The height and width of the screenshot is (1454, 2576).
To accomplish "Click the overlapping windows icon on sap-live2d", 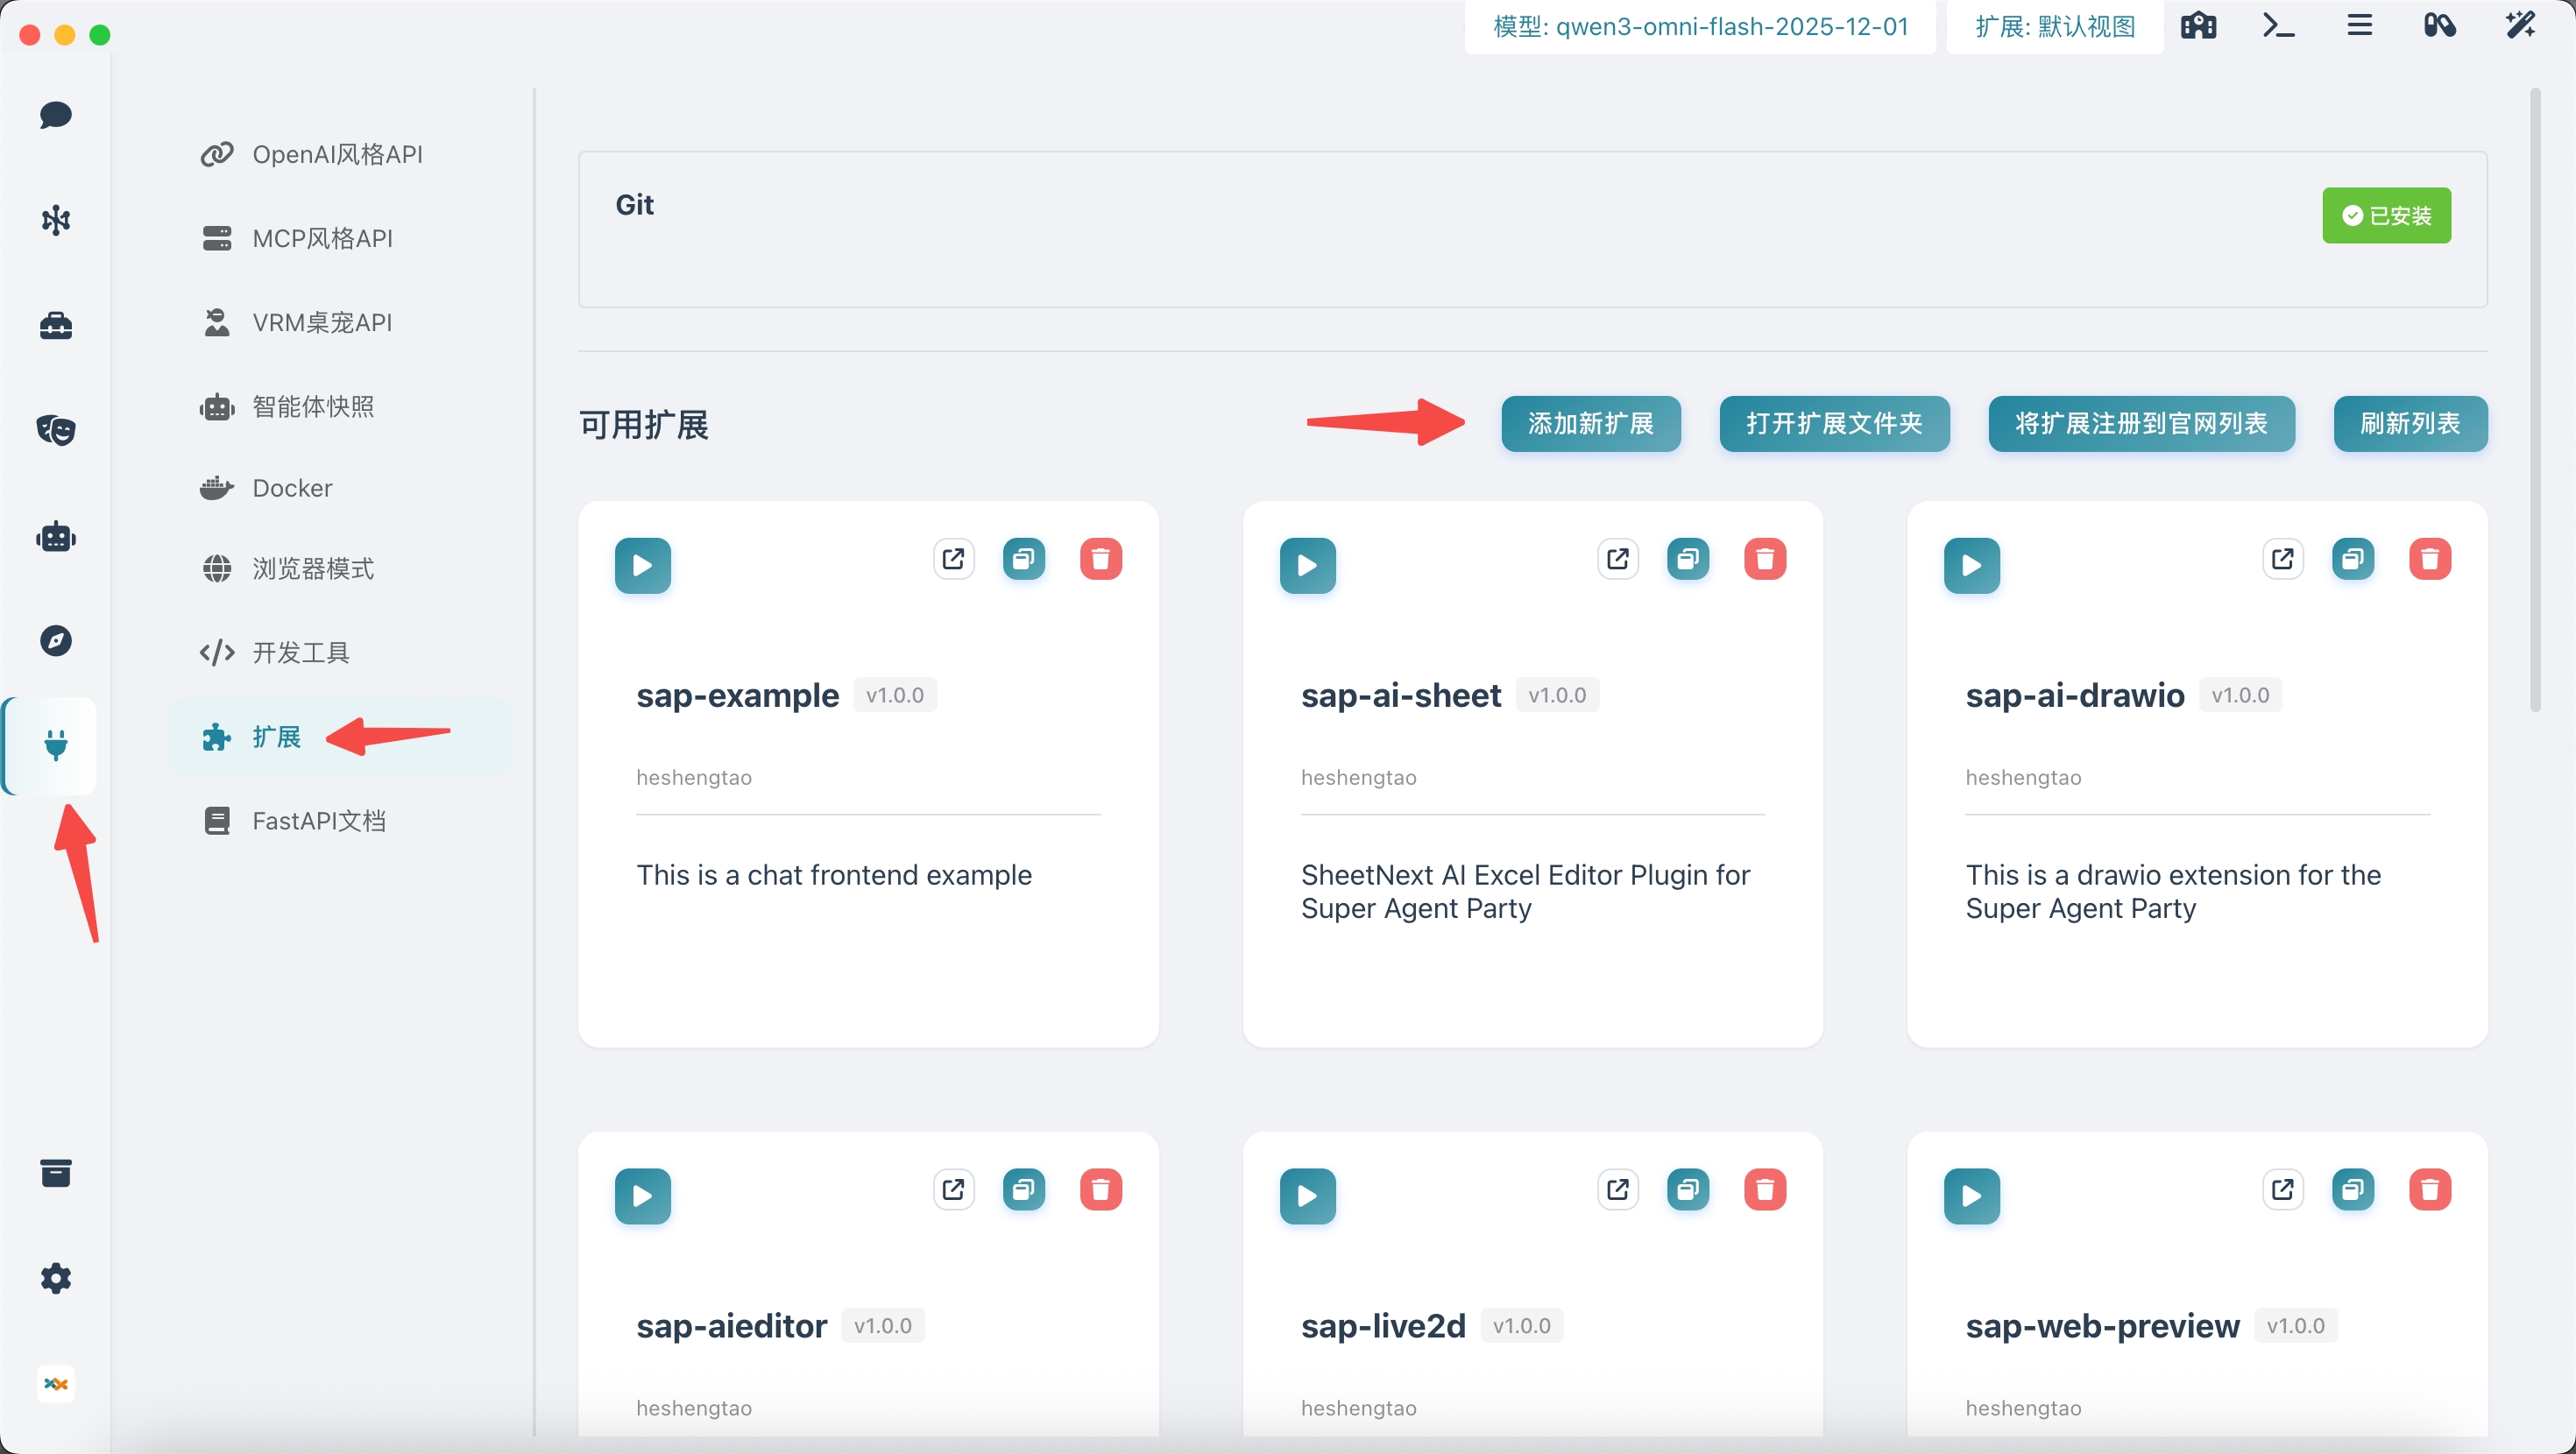I will coord(1688,1190).
